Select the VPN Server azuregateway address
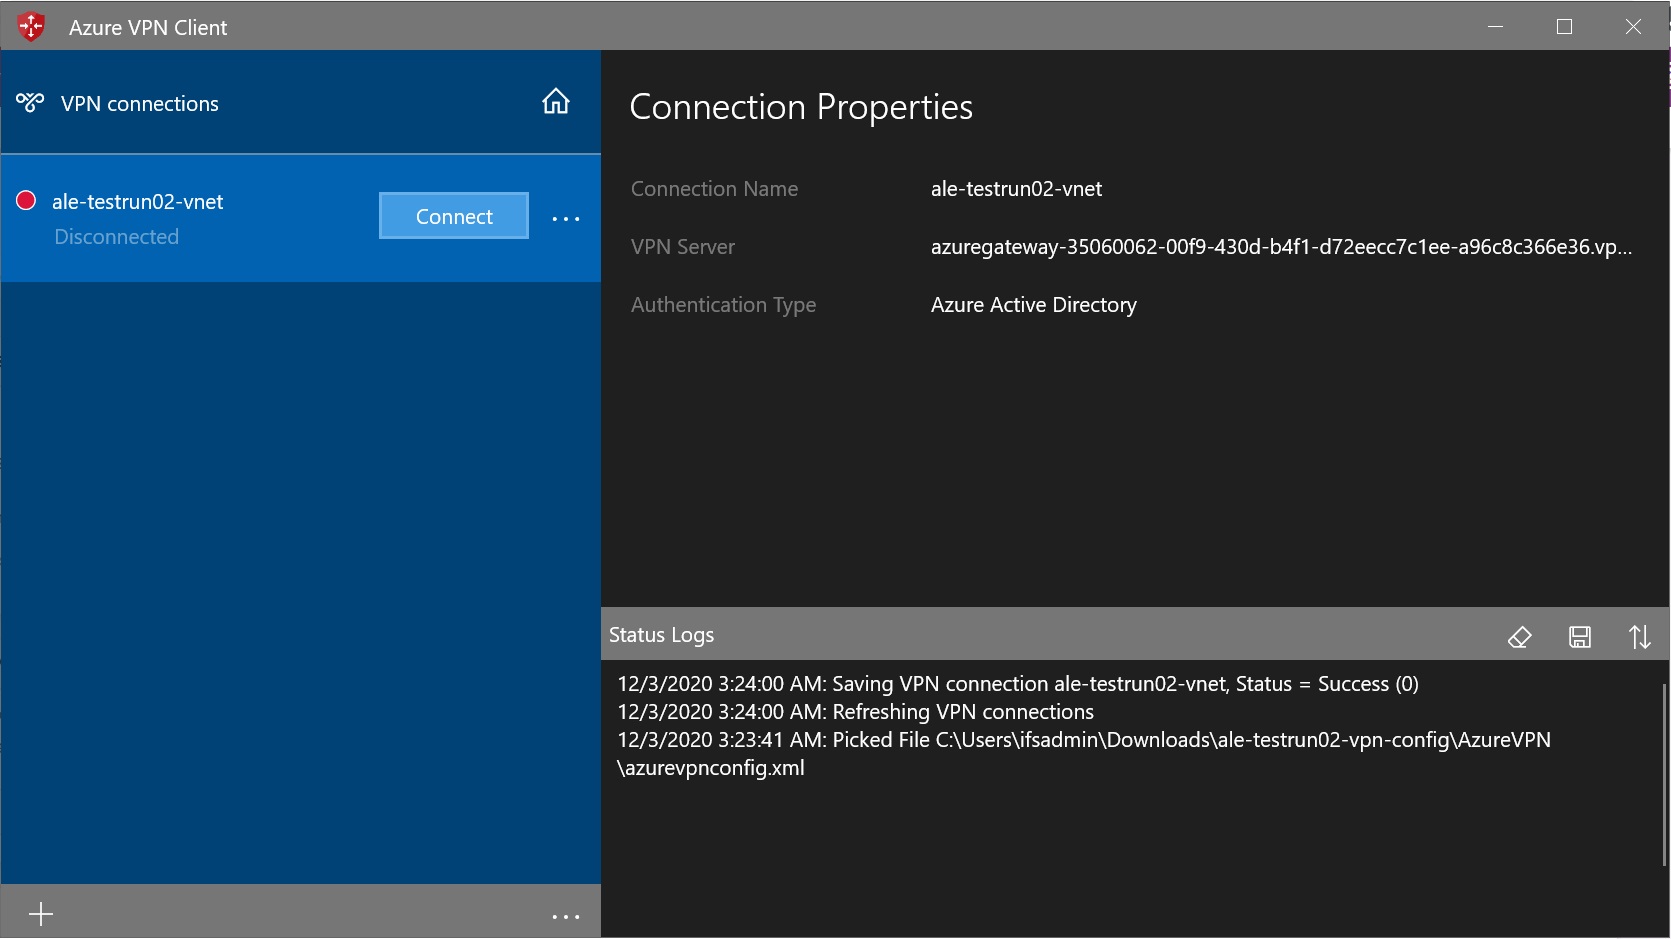 click(x=1281, y=247)
